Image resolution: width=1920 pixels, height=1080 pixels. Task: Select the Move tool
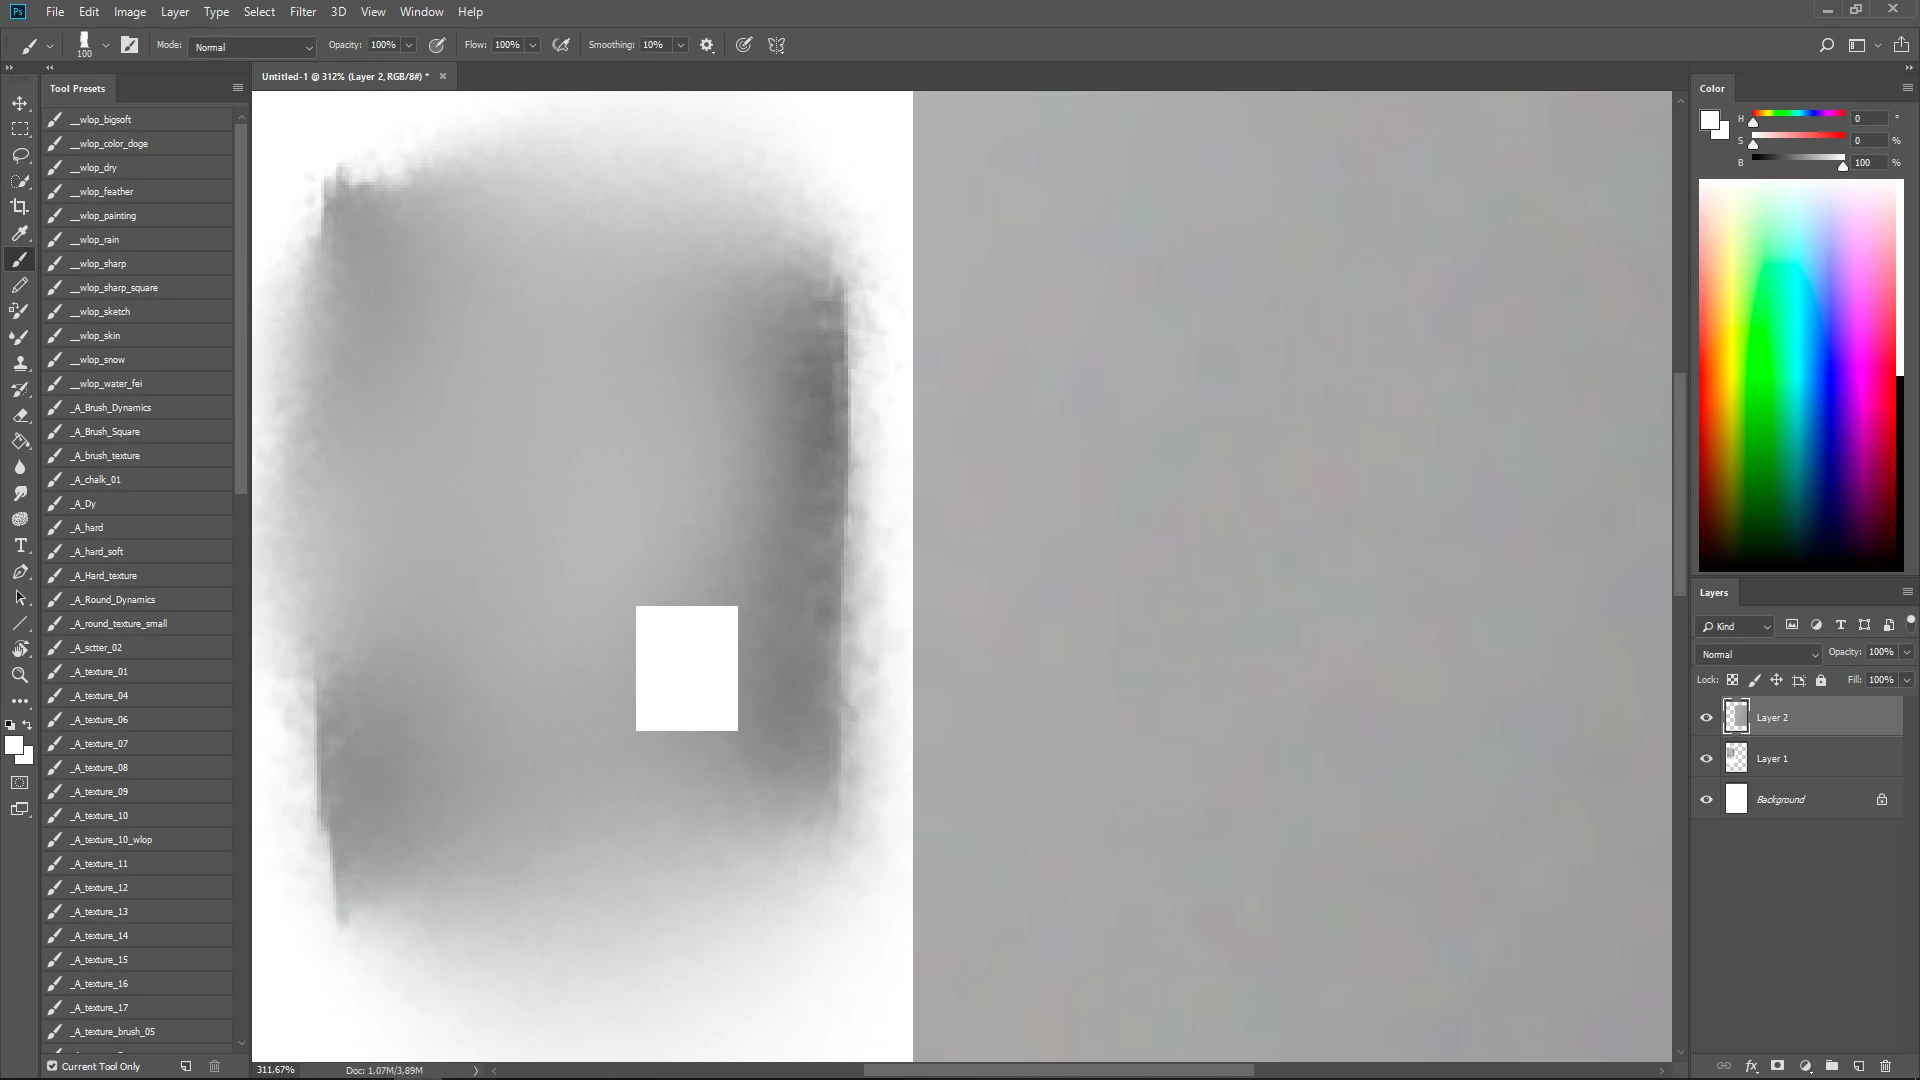[x=20, y=104]
